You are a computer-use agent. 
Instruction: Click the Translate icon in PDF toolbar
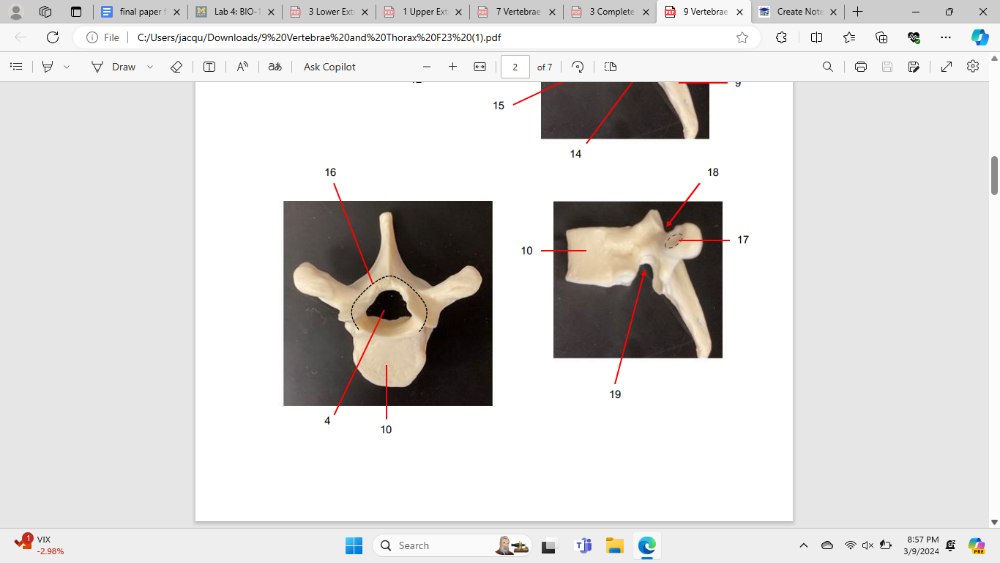coord(274,67)
